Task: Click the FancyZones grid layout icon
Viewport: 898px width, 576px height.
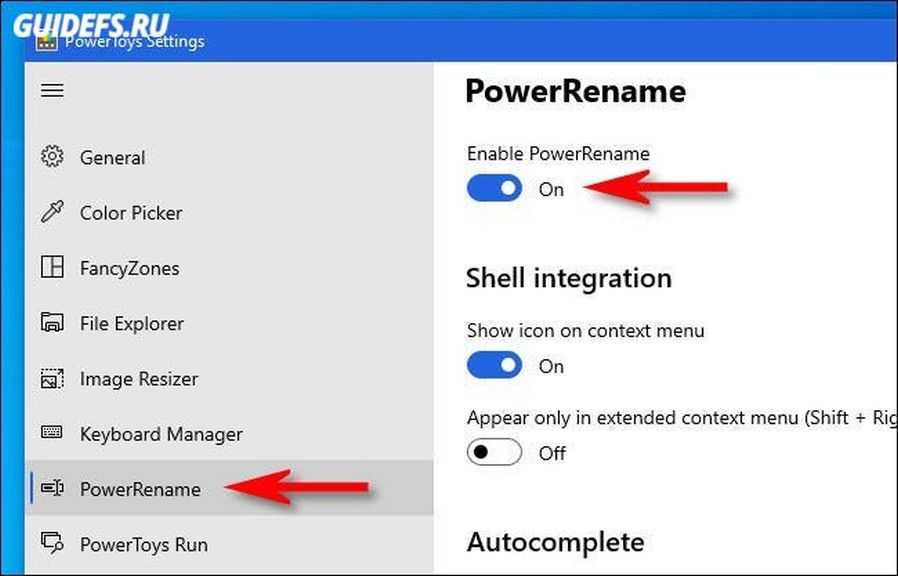Action: (52, 268)
